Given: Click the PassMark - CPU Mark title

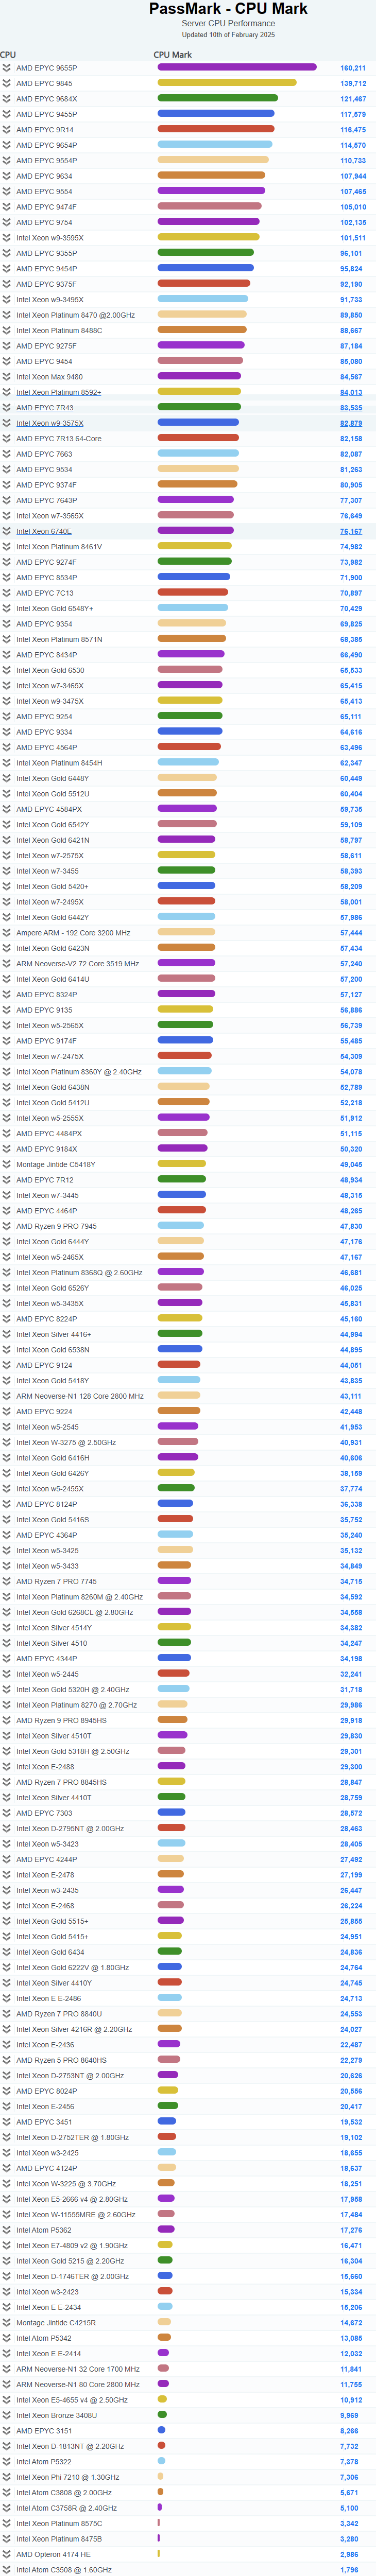Looking at the screenshot, I should [228, 9].
